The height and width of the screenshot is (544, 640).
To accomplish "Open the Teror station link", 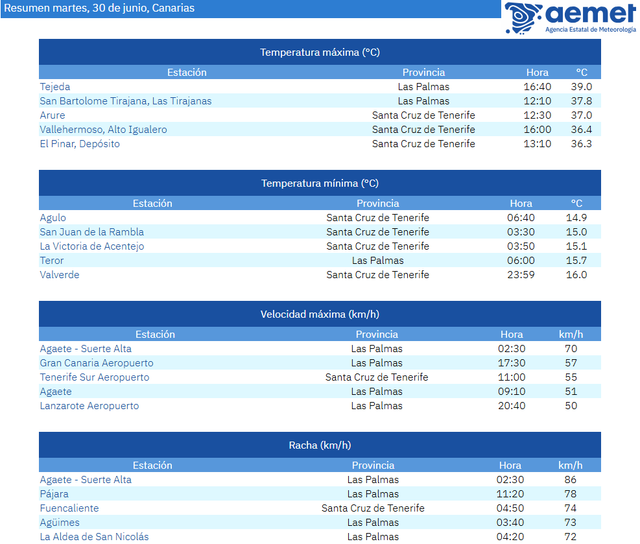I will tap(51, 260).
